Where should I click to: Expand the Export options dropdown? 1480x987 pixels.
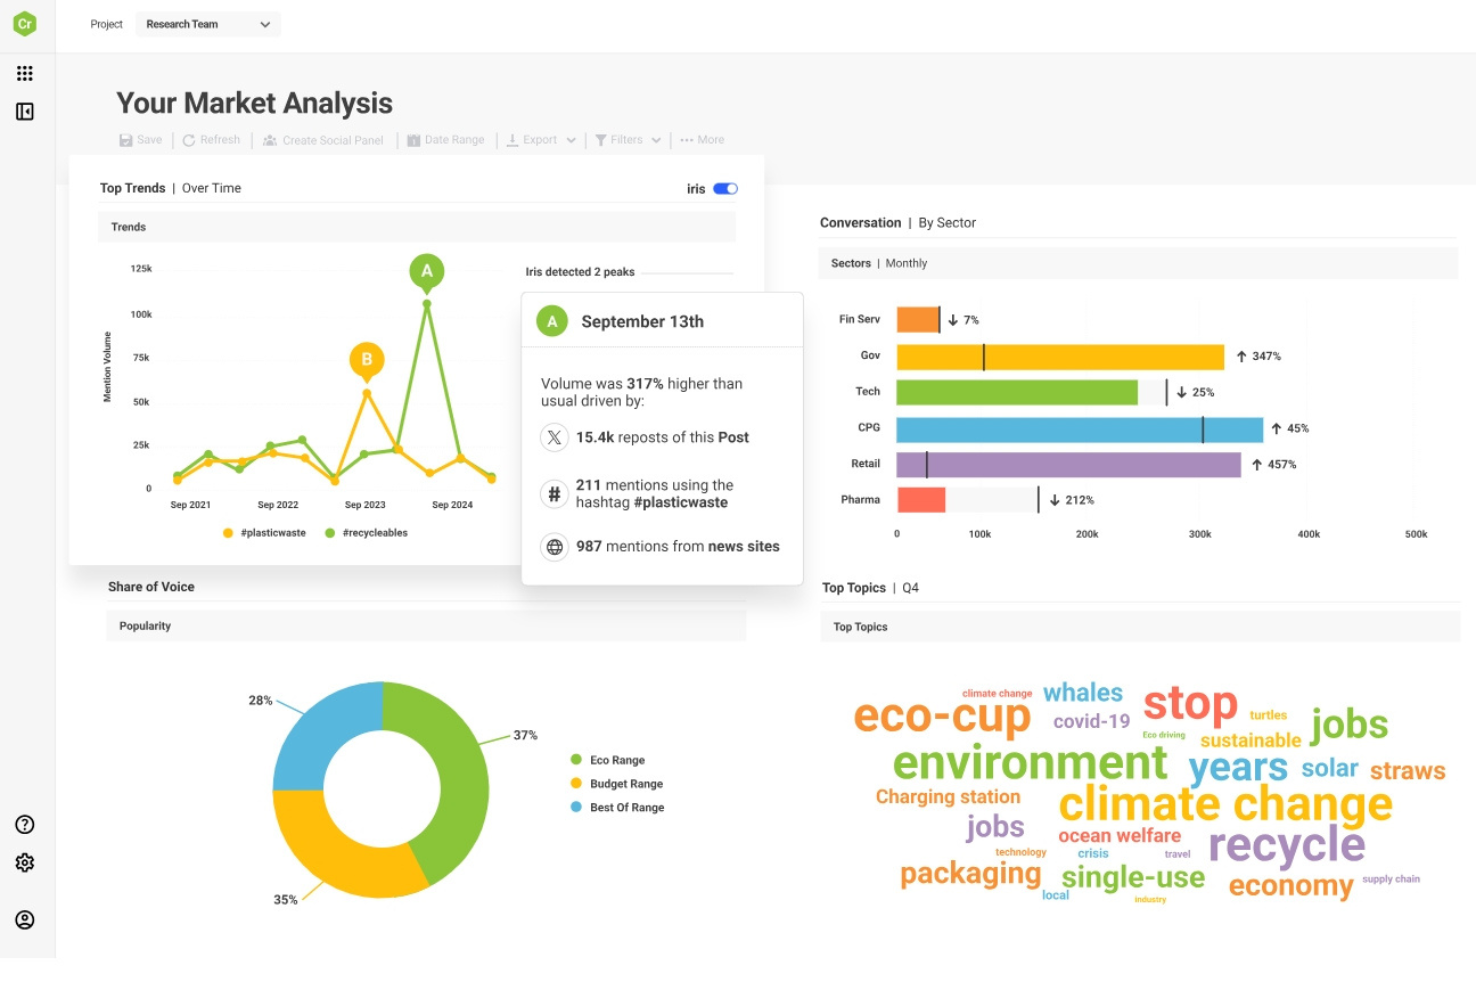[540, 140]
